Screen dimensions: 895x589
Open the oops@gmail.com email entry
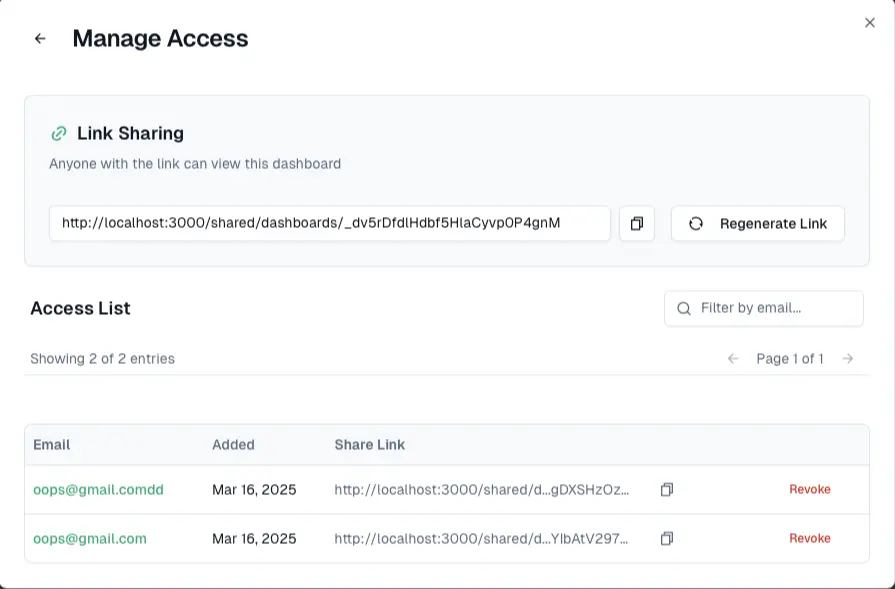[x=90, y=539]
